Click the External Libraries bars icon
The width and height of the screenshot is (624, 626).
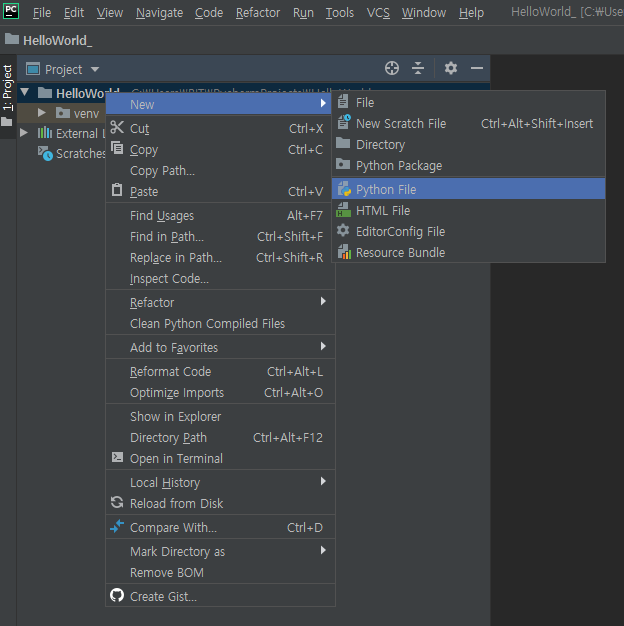click(x=45, y=133)
